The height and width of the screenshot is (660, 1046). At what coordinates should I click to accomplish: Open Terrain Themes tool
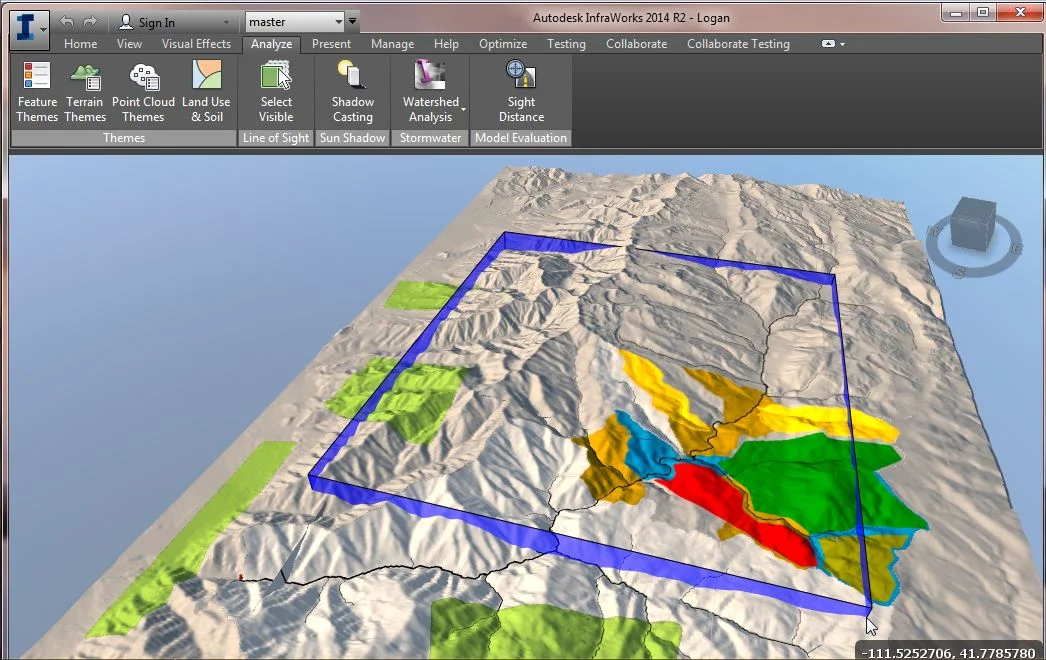click(x=85, y=92)
